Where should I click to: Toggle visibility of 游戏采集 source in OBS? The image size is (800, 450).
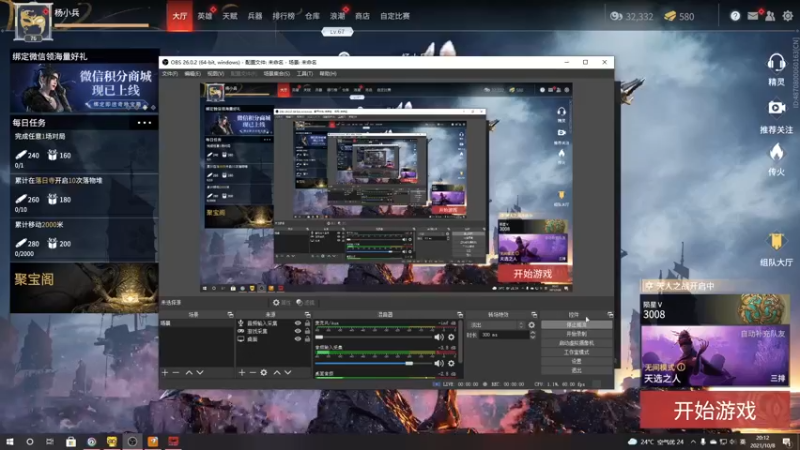[x=297, y=331]
